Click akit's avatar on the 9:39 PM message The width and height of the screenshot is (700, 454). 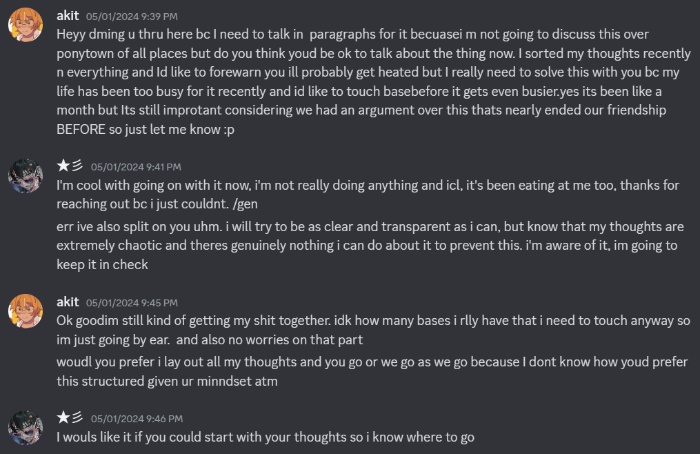point(25,28)
